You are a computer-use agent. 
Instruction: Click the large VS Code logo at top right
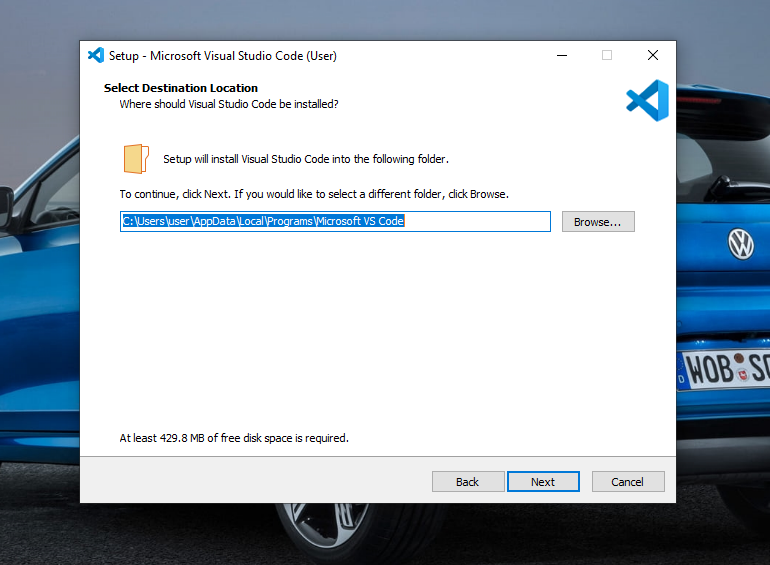click(648, 101)
